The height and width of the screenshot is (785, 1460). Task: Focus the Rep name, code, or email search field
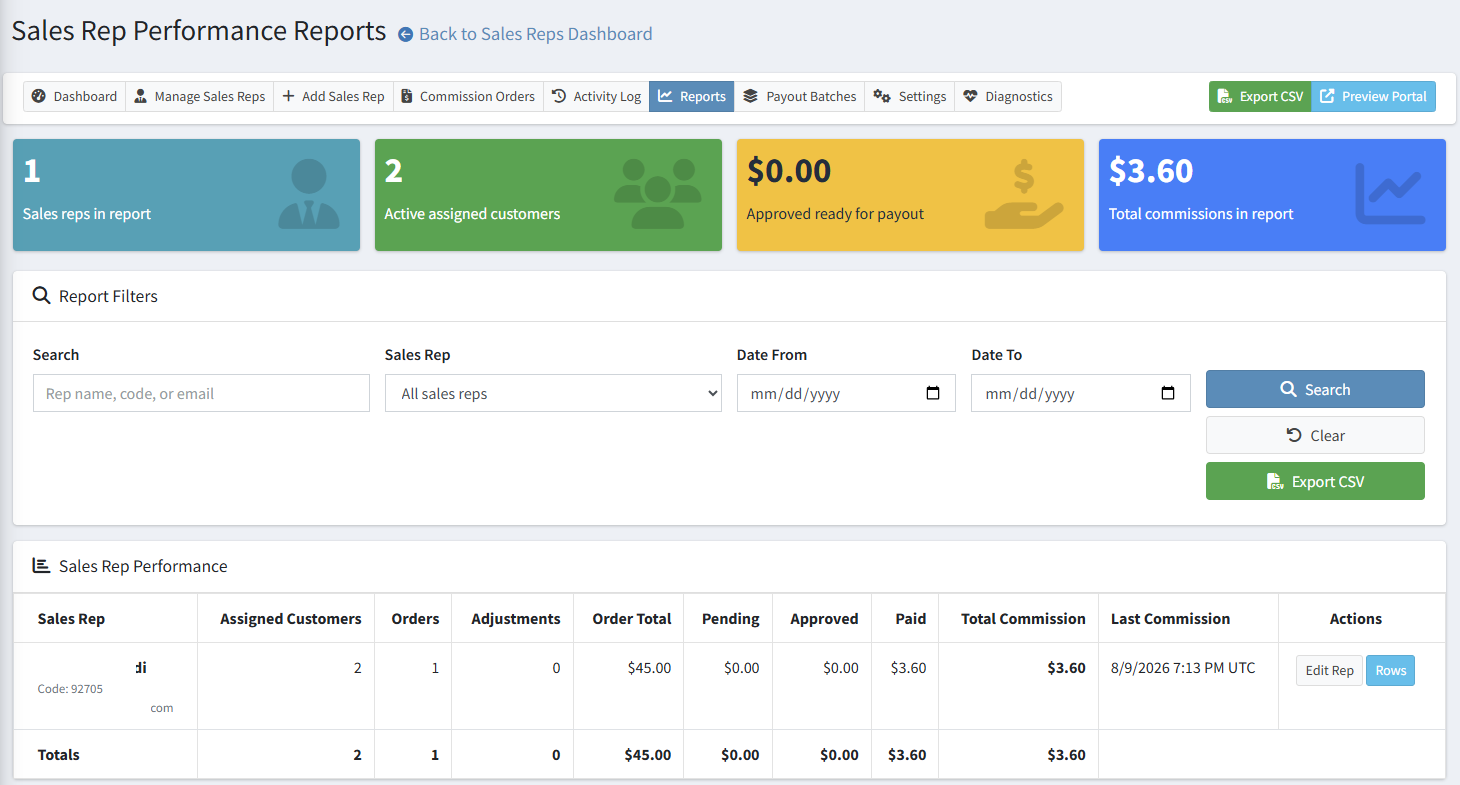[201, 393]
